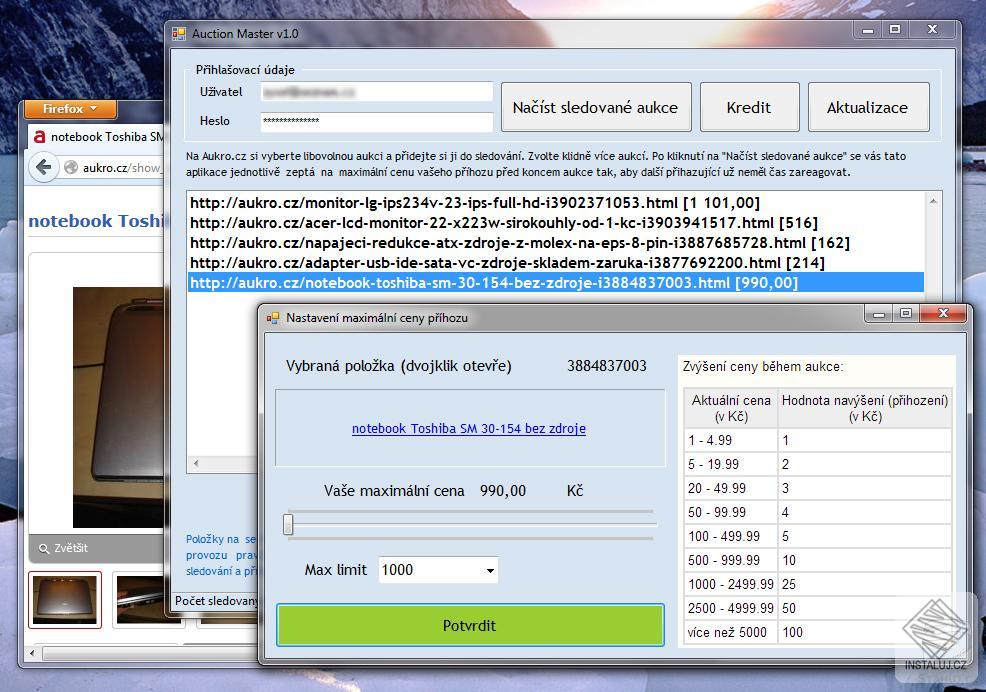This screenshot has width=986, height=692.
Task: Click the Nastavení maximální ceny dialog icon
Action: tap(272, 318)
